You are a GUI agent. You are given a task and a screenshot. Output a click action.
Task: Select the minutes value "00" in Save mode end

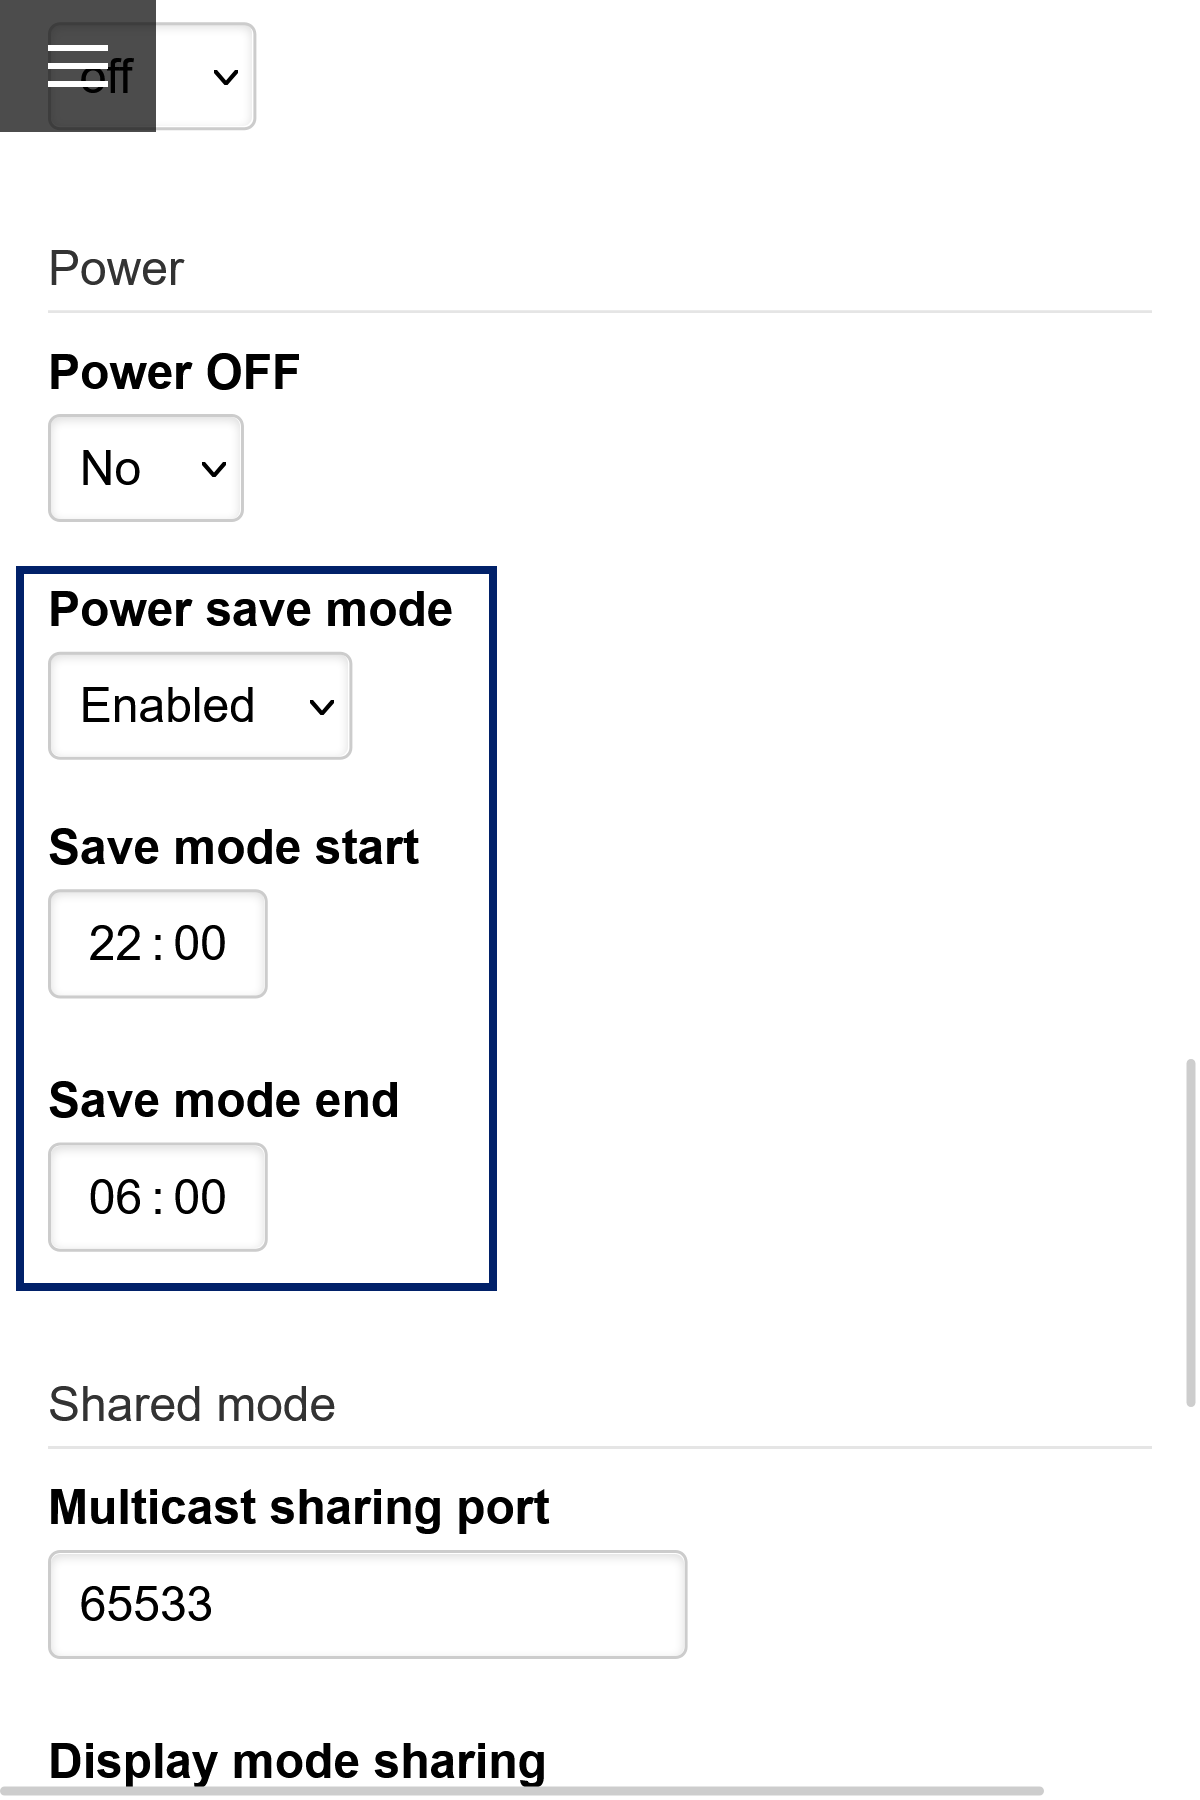[199, 1196]
